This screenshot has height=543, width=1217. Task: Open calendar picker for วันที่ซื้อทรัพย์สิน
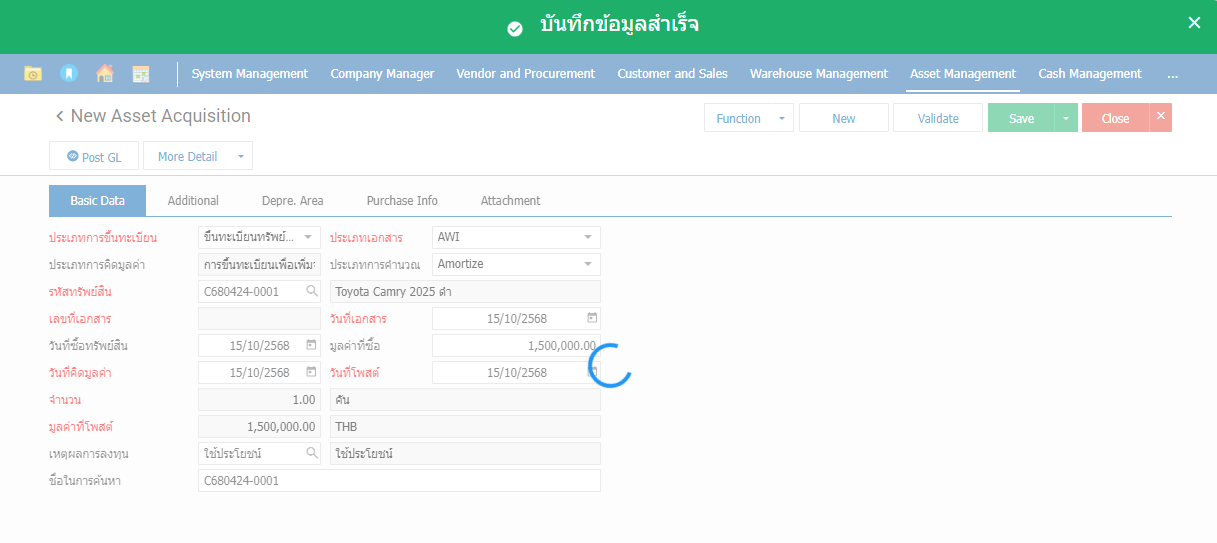(311, 345)
